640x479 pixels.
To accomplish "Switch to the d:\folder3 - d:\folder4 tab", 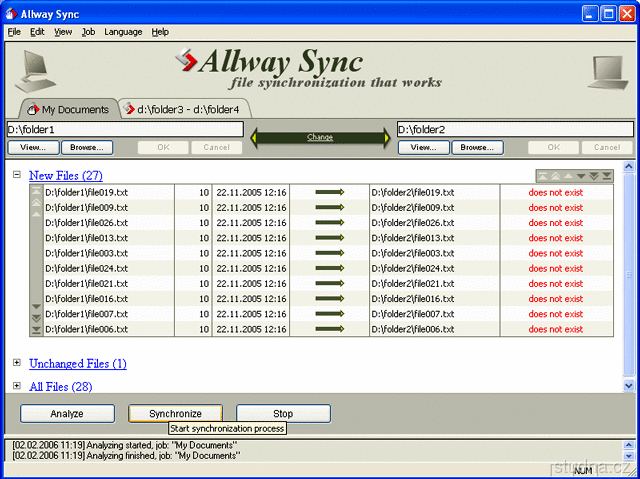I will [184, 108].
